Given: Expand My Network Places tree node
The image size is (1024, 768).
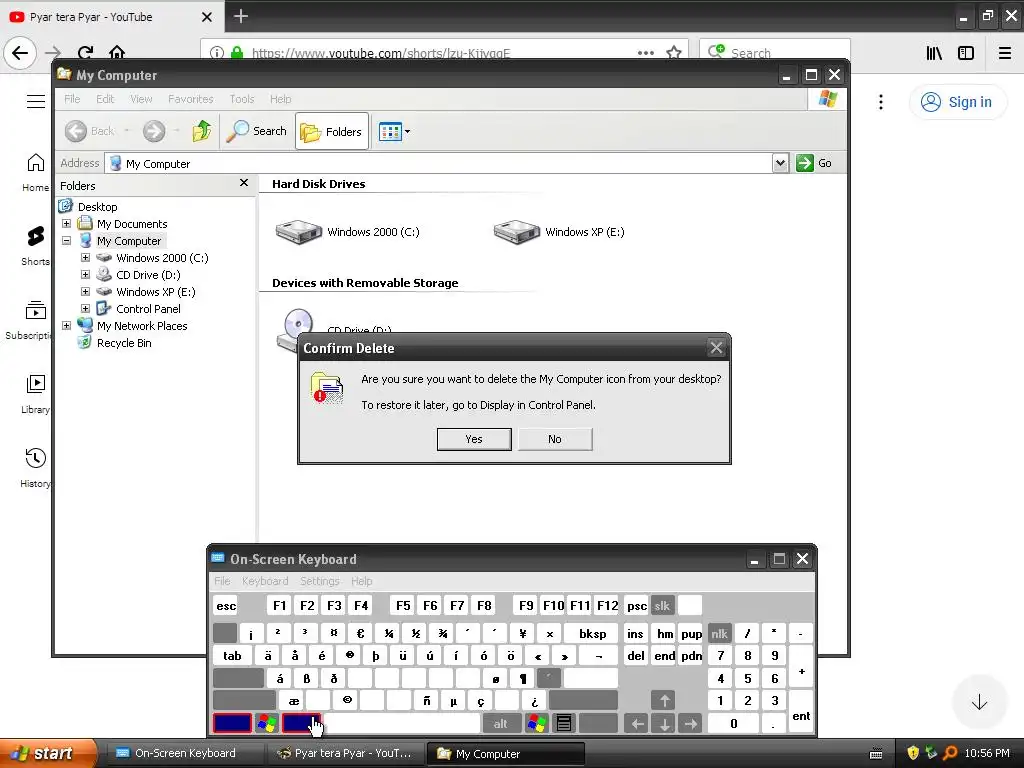Looking at the screenshot, I should tap(66, 325).
